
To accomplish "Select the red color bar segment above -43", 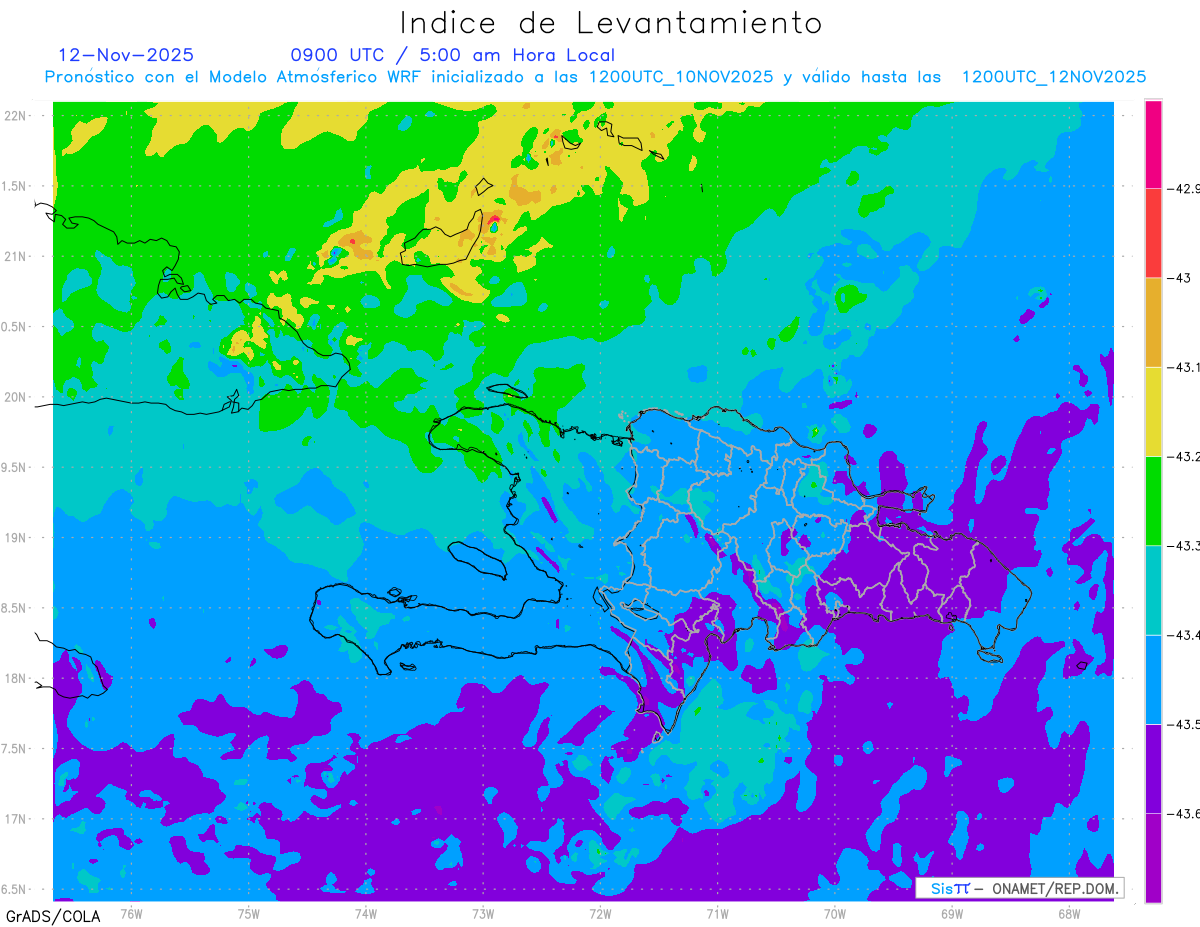I will tap(1153, 233).
